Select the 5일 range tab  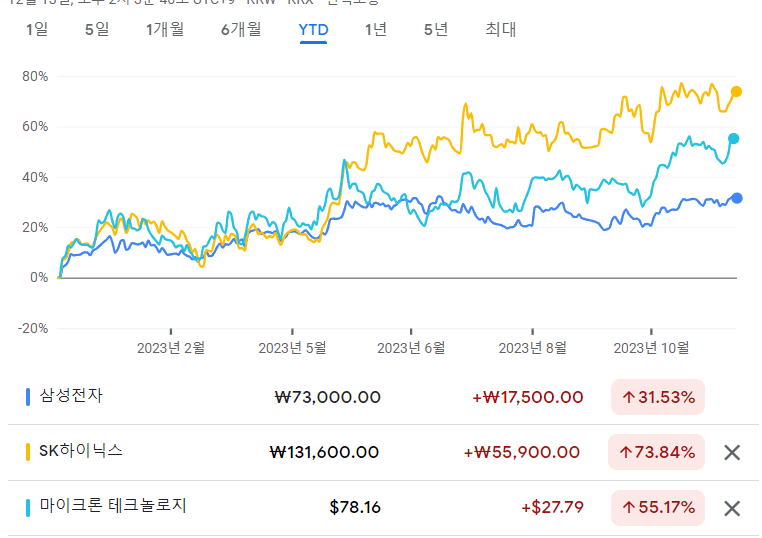(97, 30)
